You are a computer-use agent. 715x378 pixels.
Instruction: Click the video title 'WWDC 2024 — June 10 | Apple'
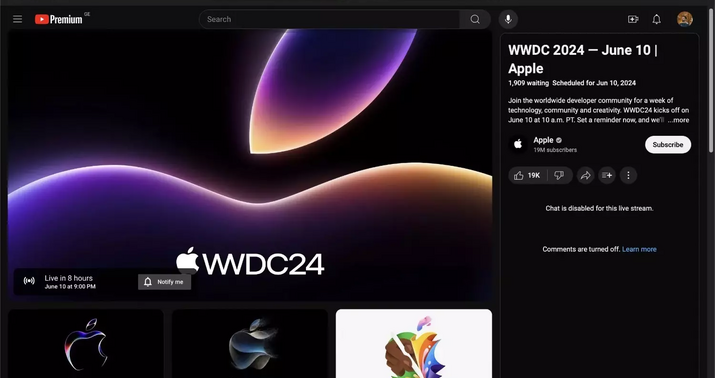(x=583, y=59)
